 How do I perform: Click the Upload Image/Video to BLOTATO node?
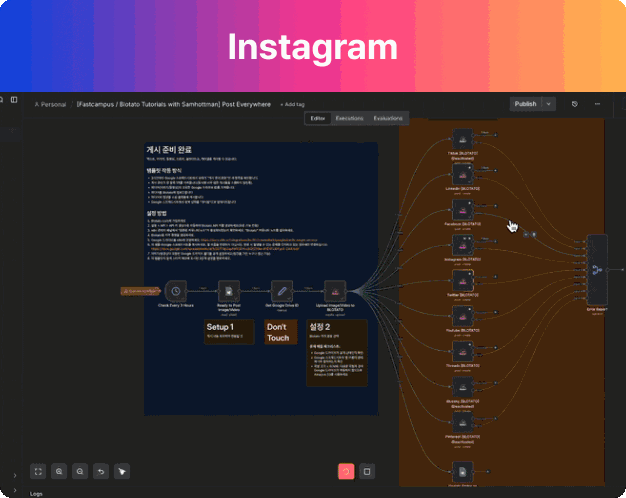335,291
